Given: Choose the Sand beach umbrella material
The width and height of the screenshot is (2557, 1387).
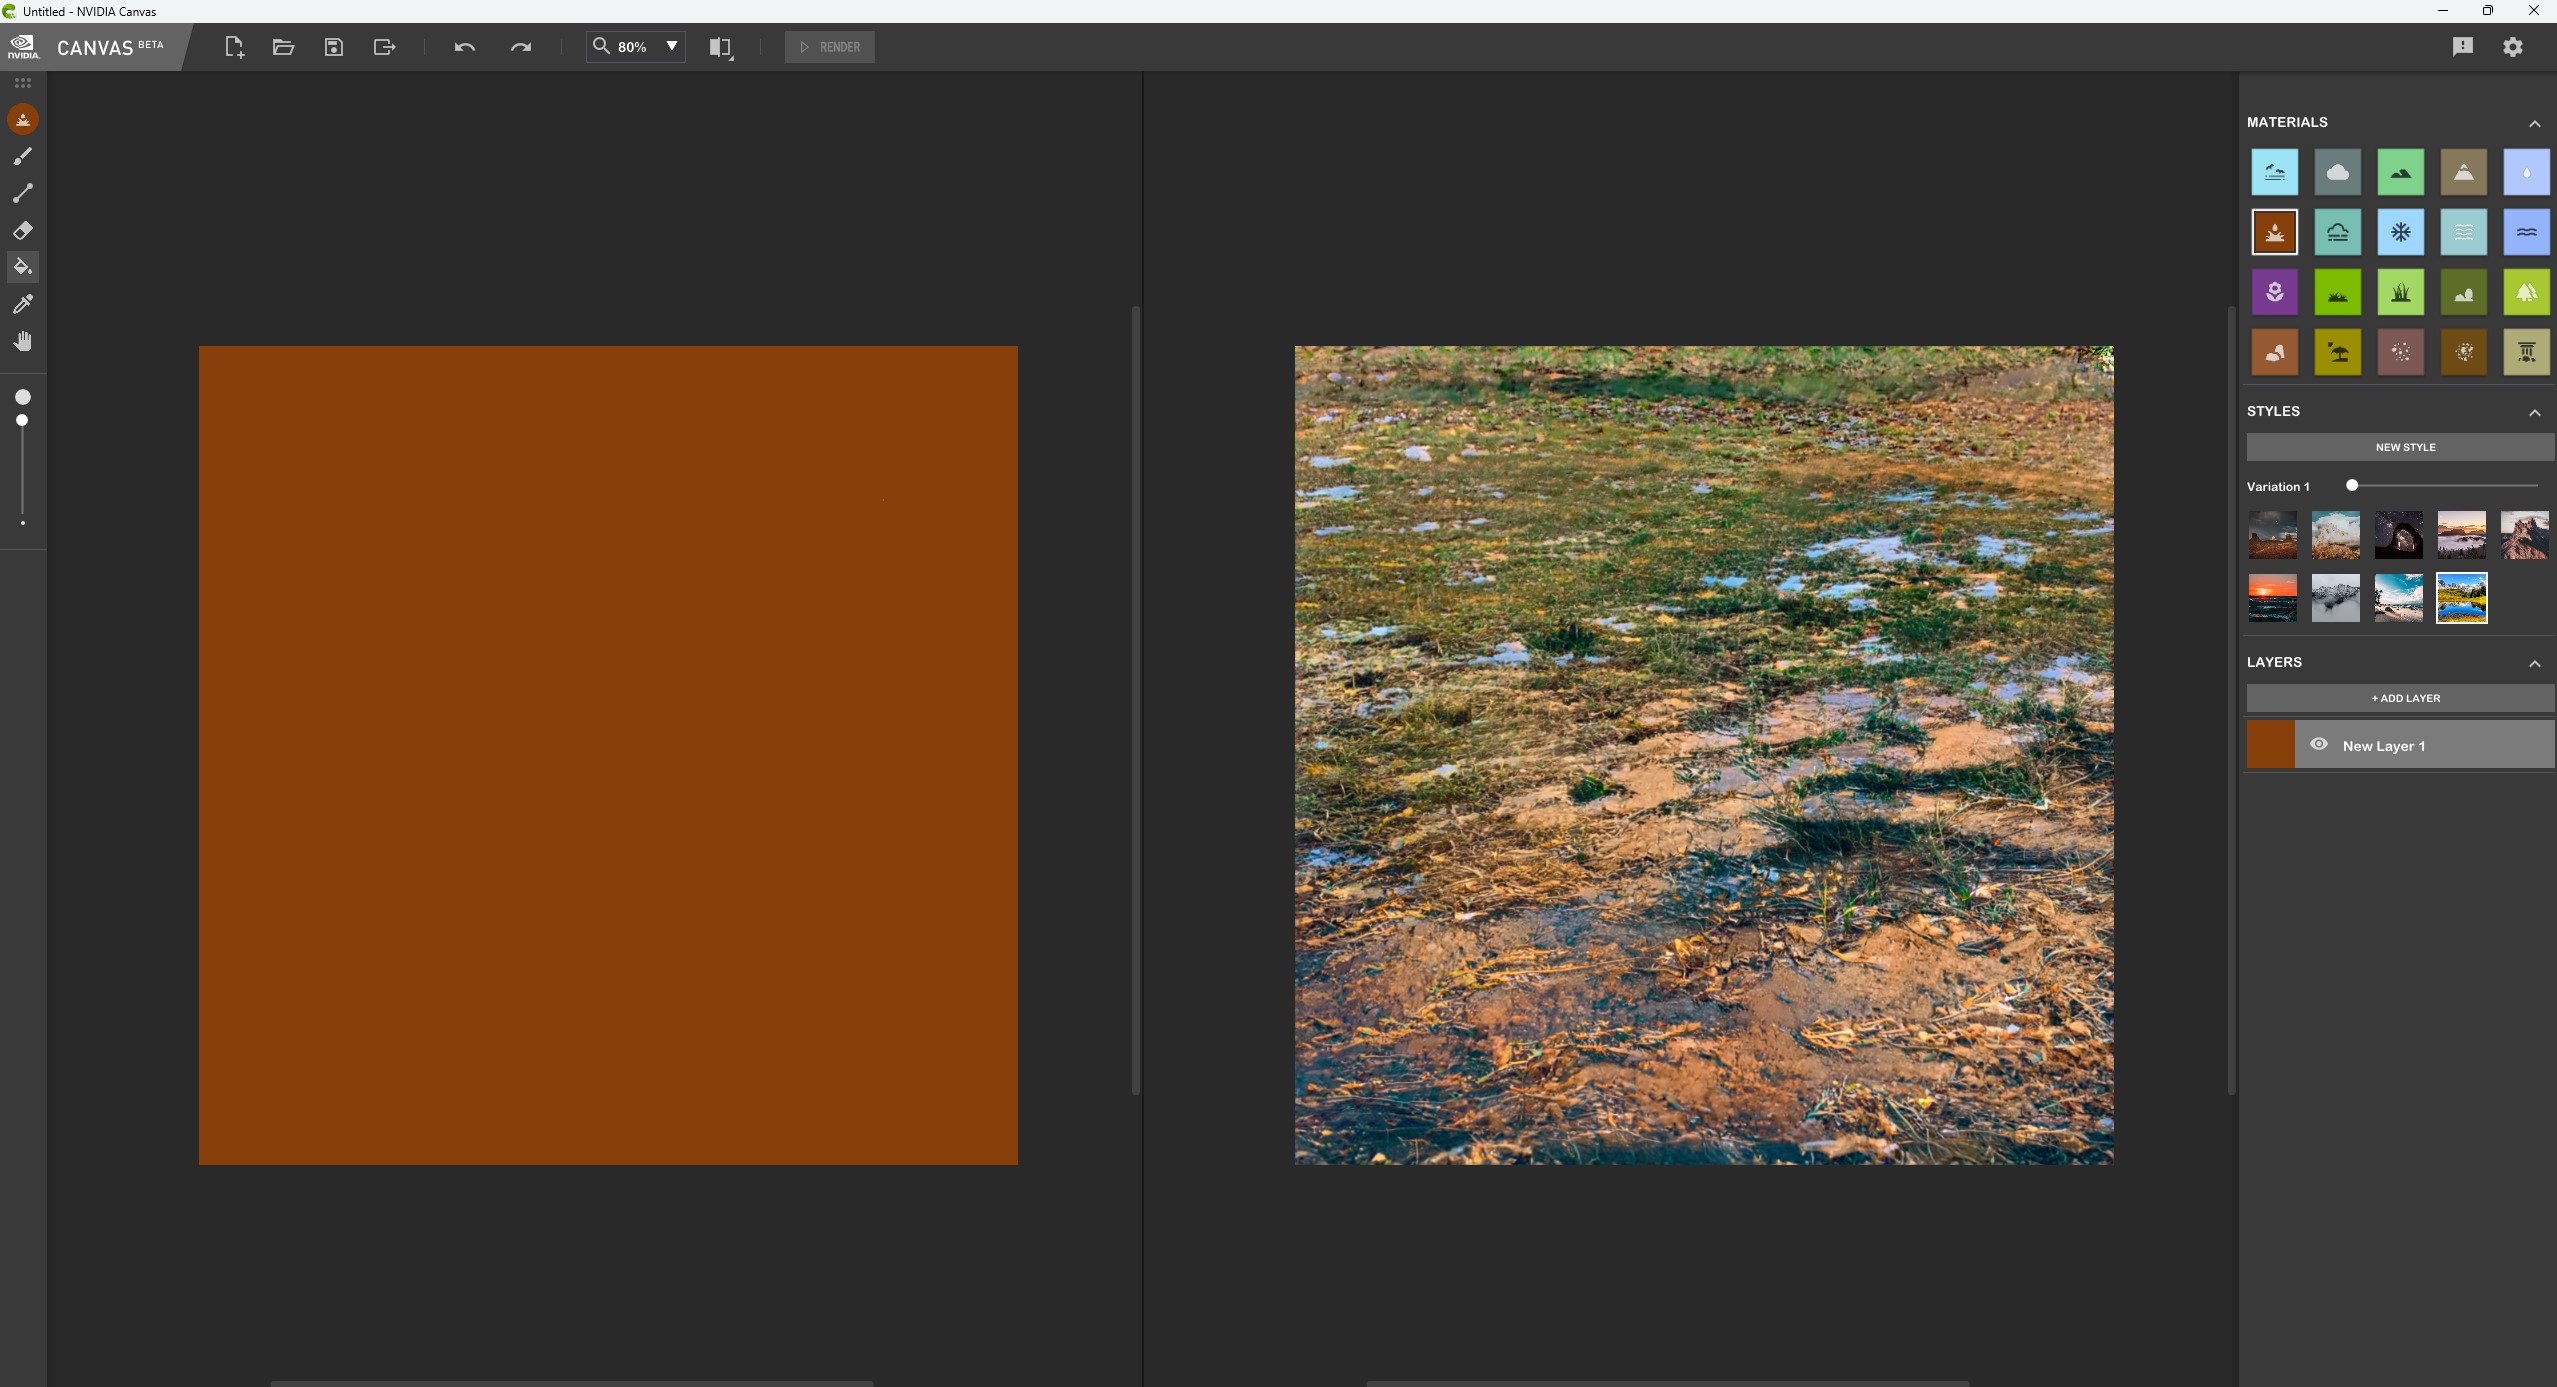Looking at the screenshot, I should click(x=2338, y=352).
